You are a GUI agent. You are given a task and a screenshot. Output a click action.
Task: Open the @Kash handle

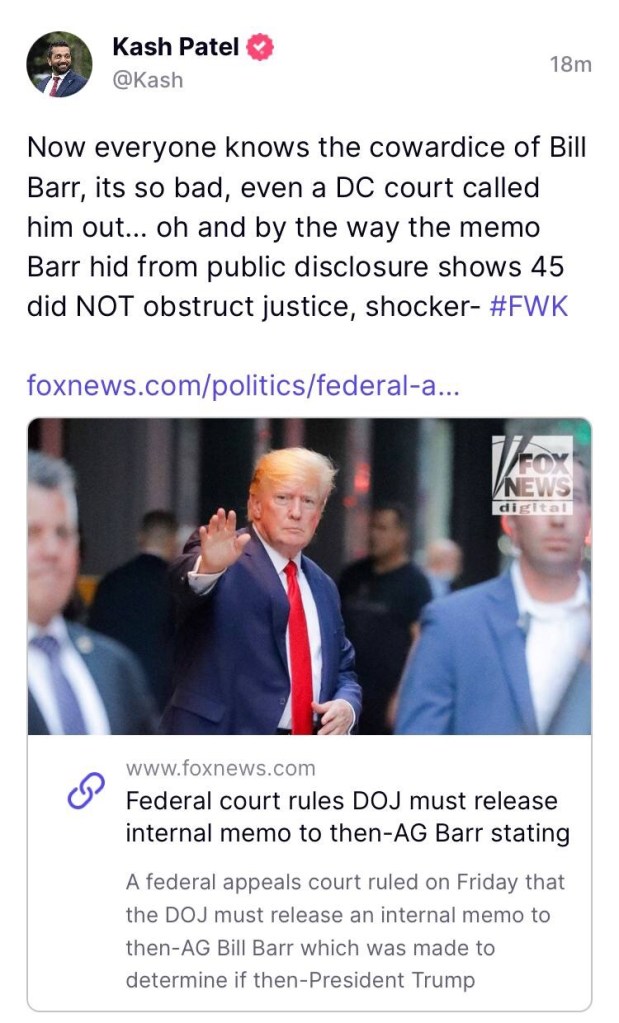tap(148, 80)
